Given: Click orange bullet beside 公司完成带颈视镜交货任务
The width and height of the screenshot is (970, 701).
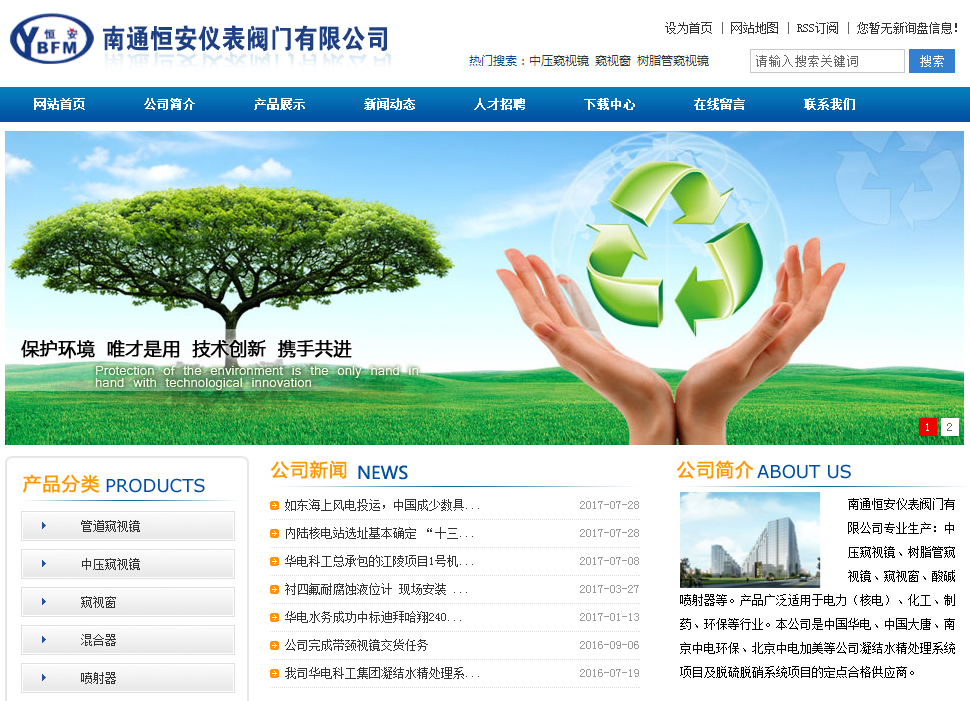Looking at the screenshot, I should (275, 646).
